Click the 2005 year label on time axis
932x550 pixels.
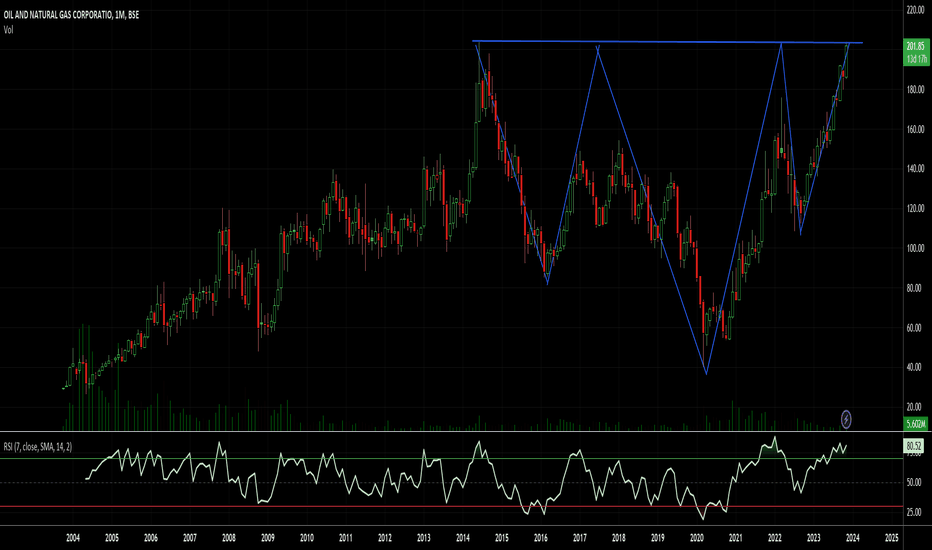pos(112,538)
